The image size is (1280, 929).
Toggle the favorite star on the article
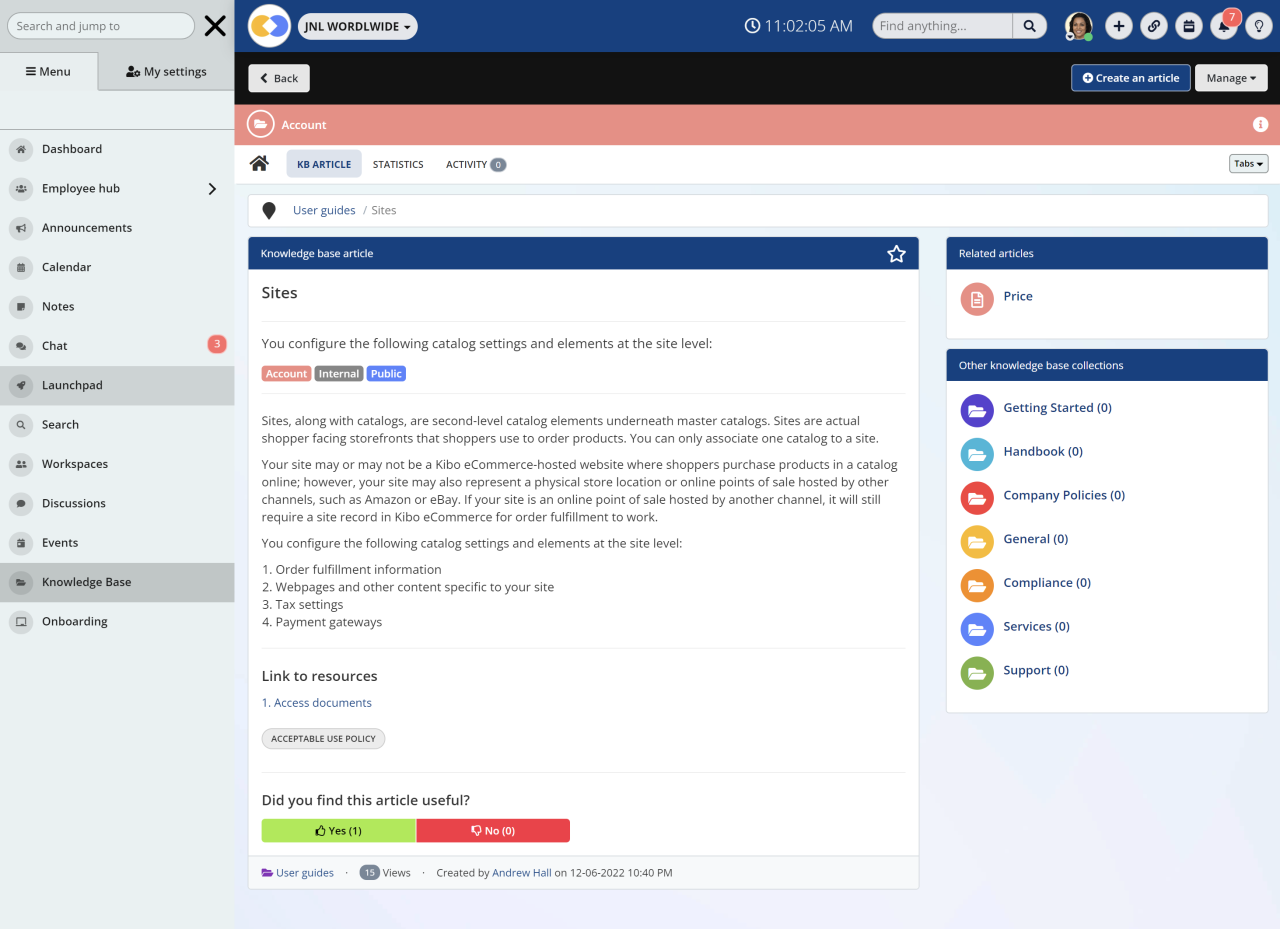[896, 253]
